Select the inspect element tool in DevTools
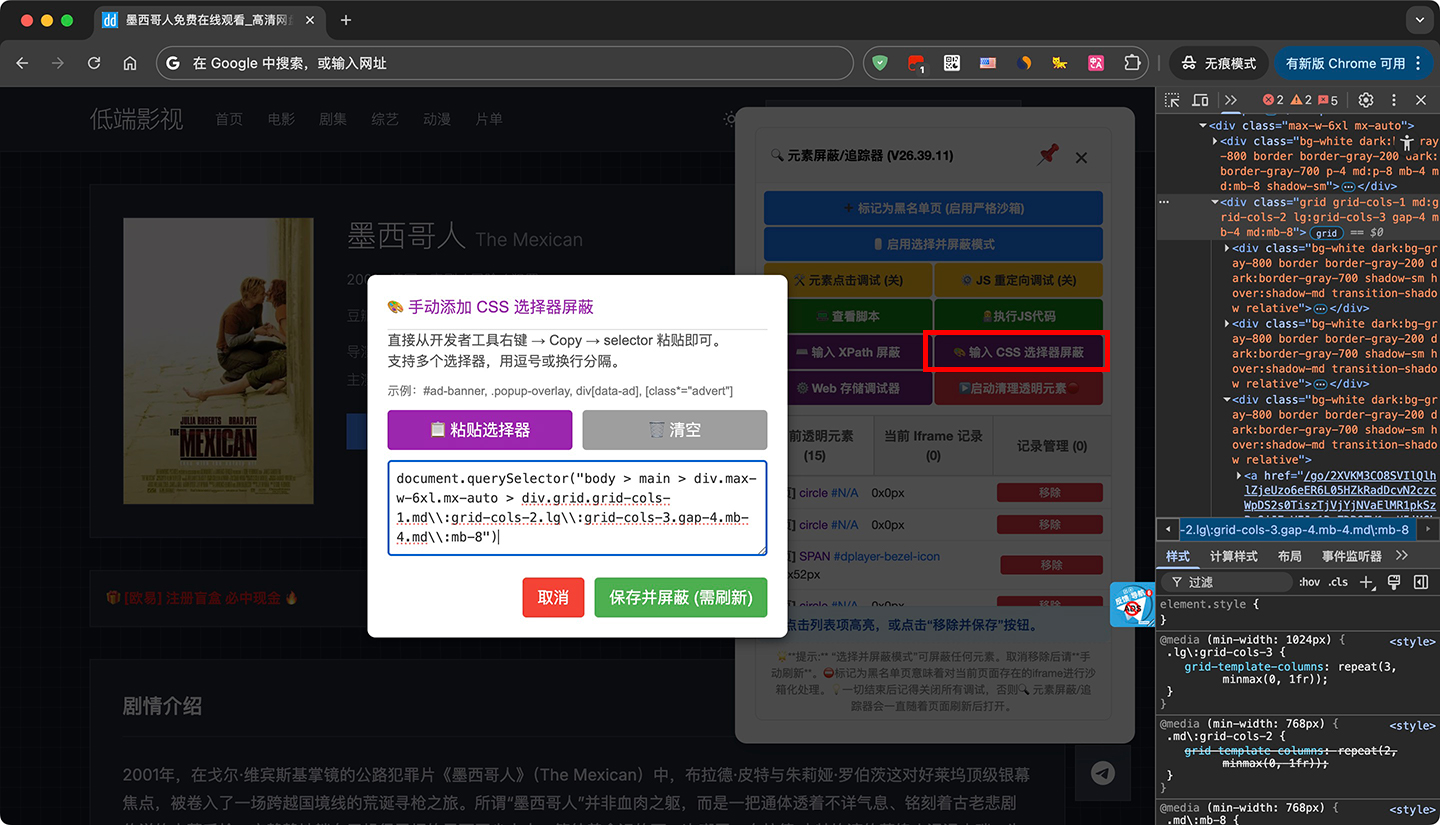 (x=1171, y=99)
